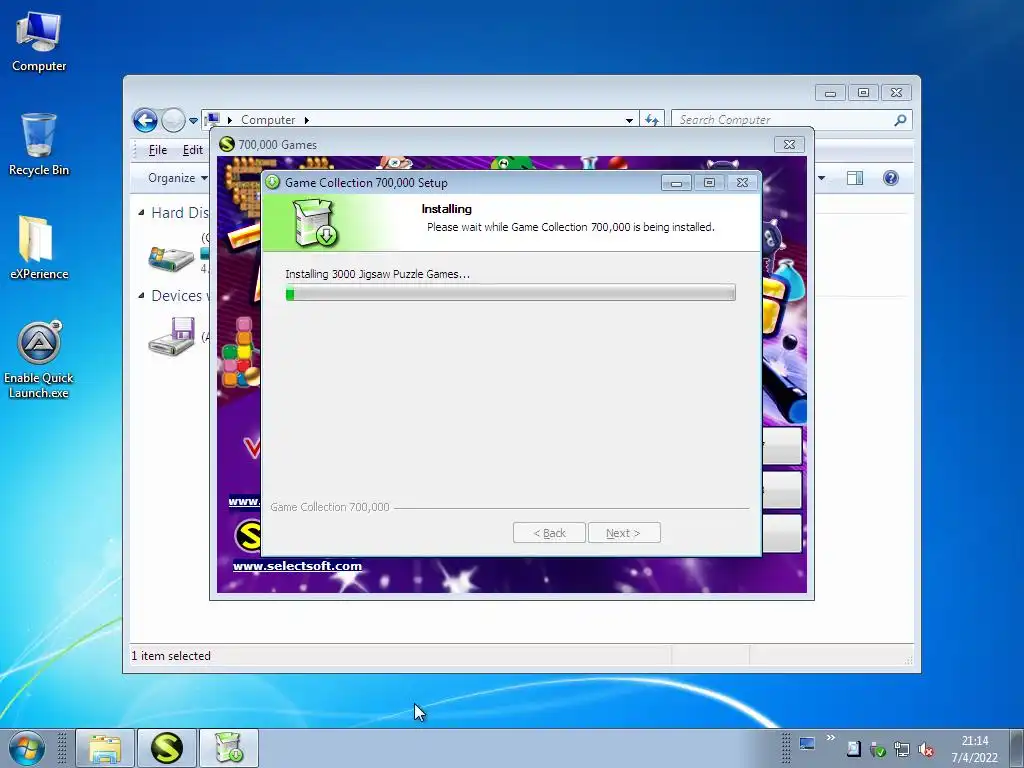Open Explorer help icon

(891, 178)
